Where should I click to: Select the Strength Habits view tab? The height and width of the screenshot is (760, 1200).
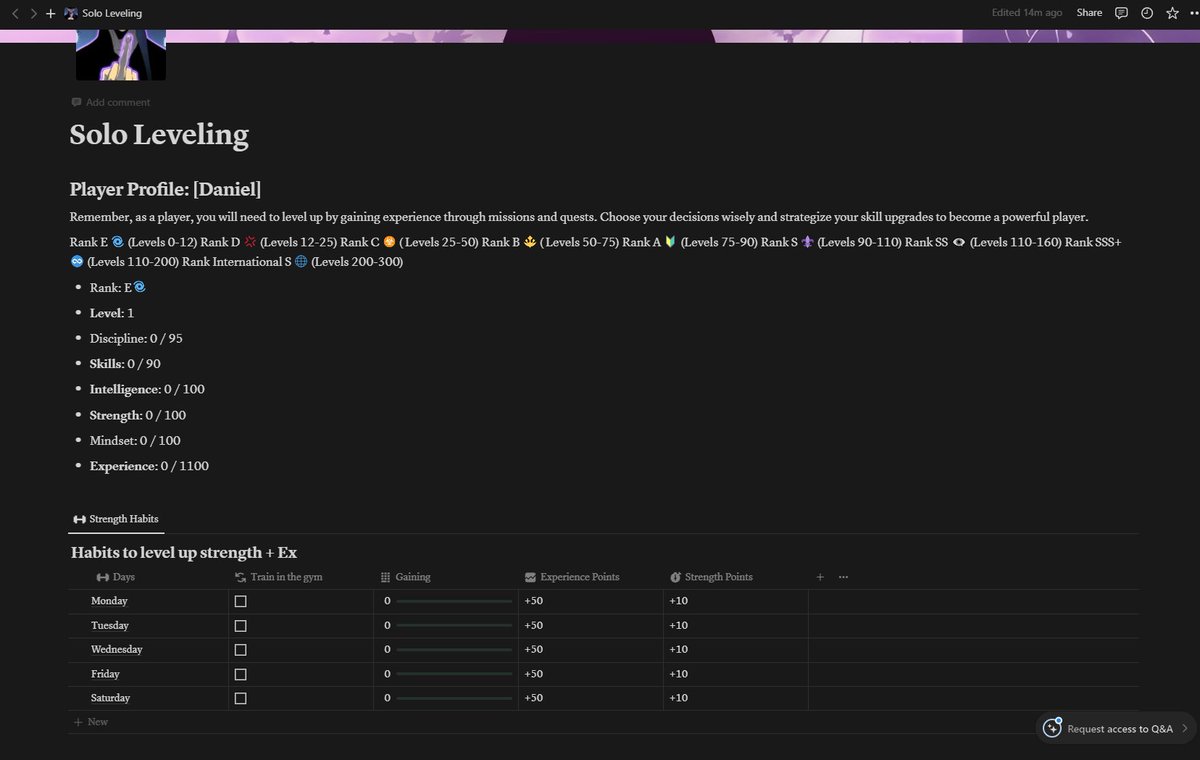click(116, 519)
